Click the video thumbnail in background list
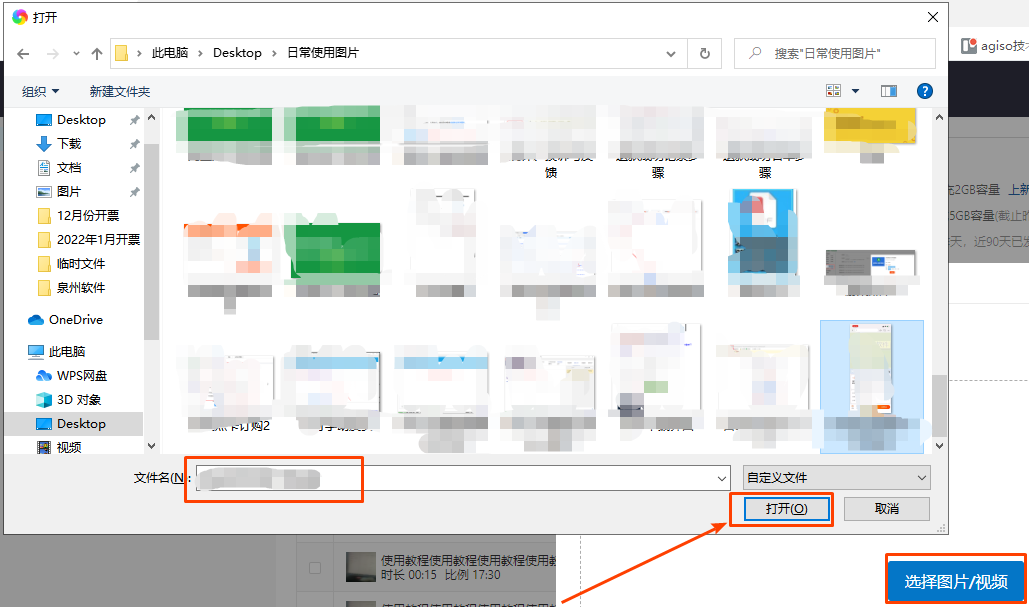Image resolution: width=1029 pixels, height=607 pixels. 360,567
